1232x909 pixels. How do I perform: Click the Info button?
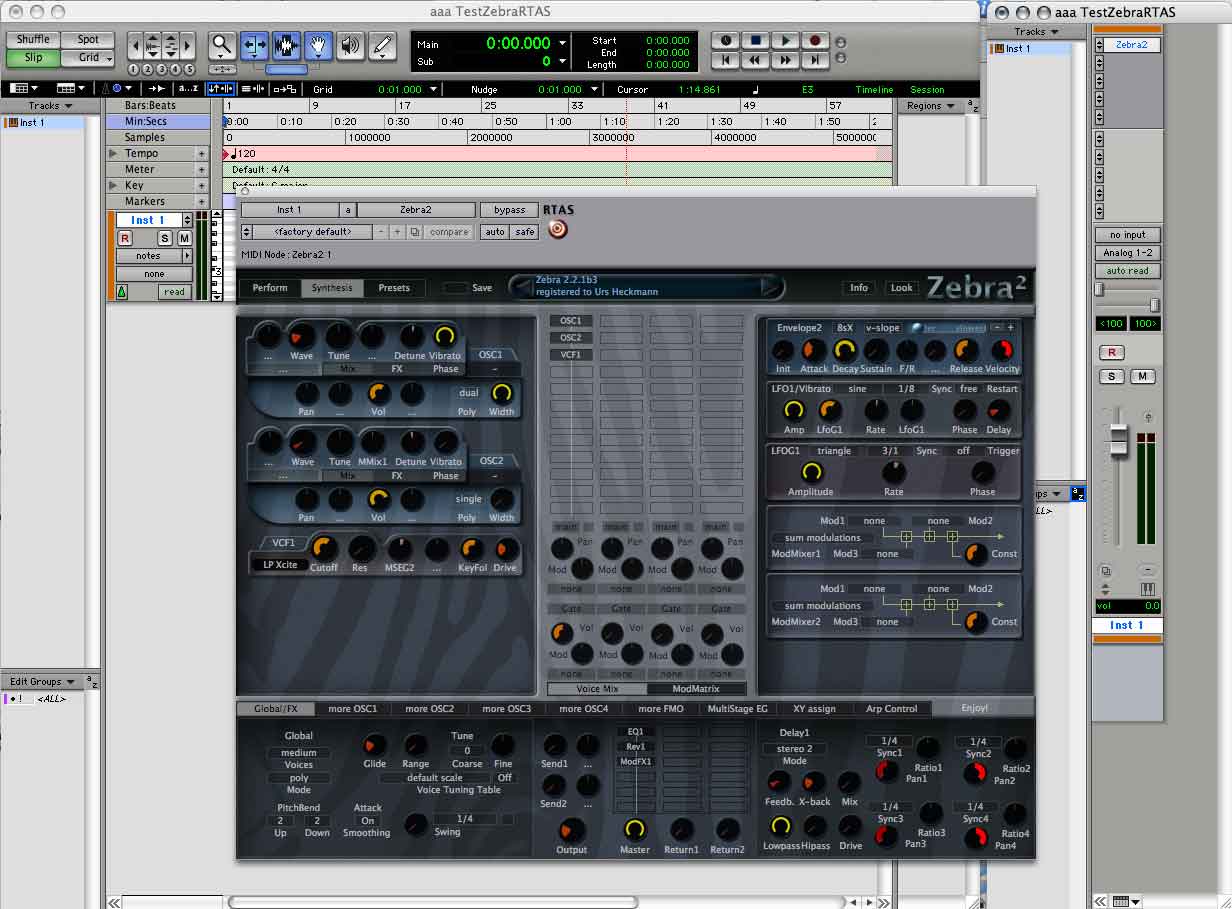(859, 288)
